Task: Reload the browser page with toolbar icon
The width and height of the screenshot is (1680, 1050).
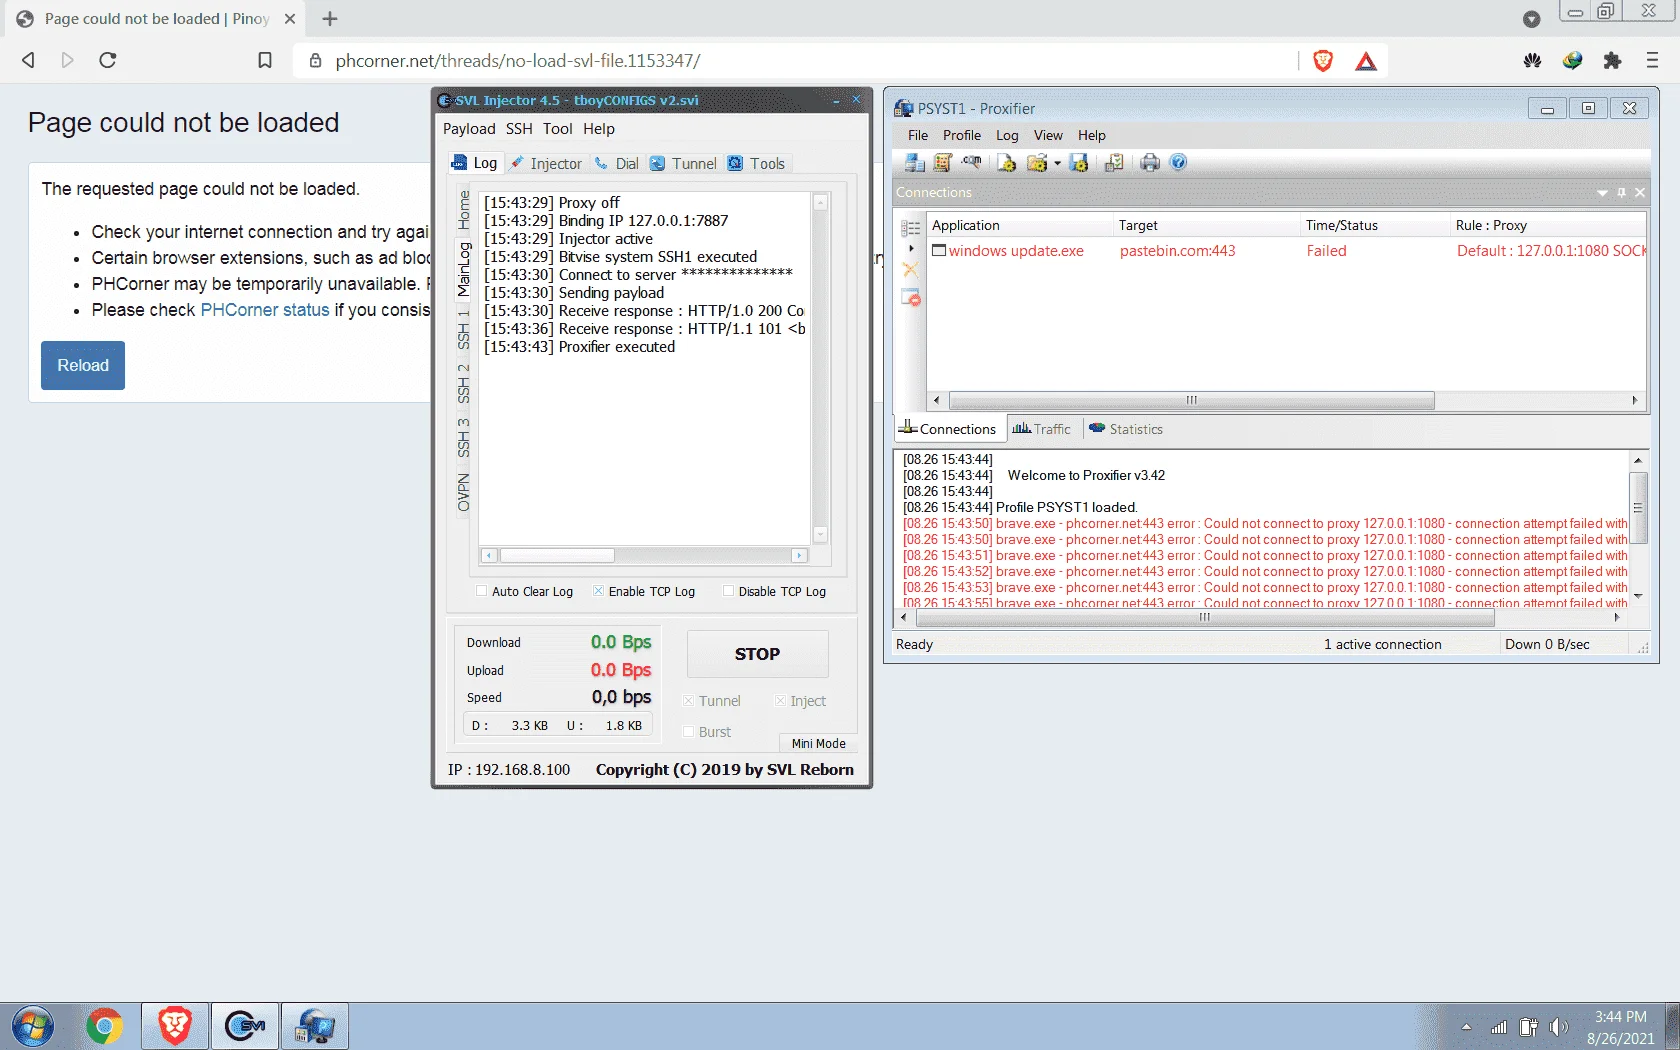Action: (x=108, y=61)
